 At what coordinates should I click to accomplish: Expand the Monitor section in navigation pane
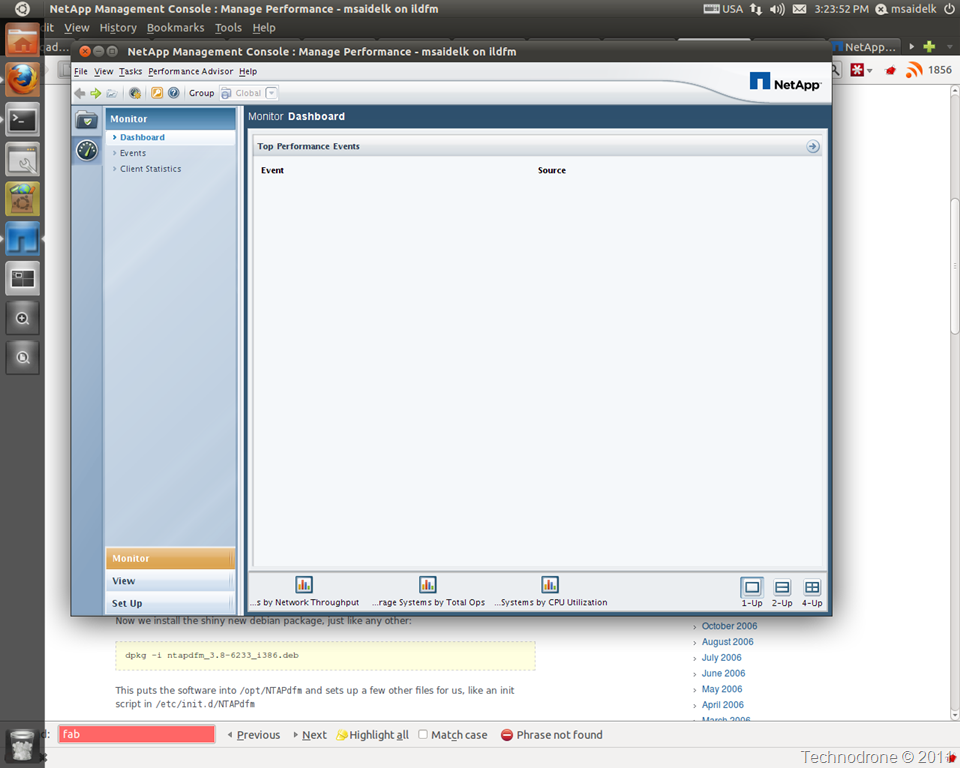[170, 559]
